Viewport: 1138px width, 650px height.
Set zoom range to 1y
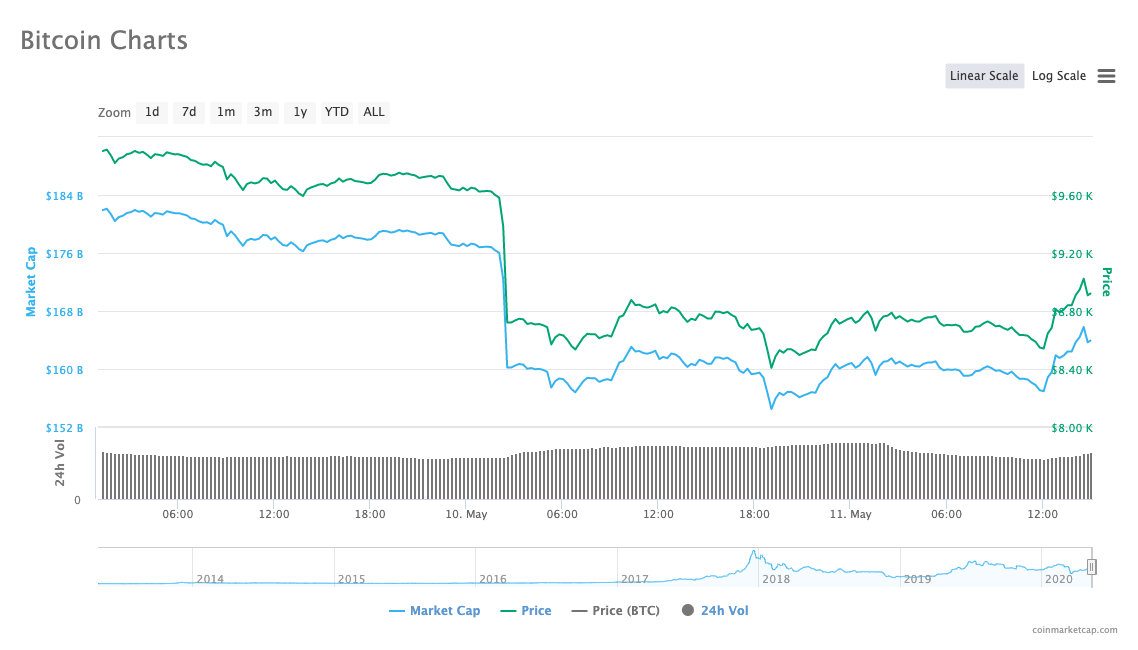(x=300, y=112)
